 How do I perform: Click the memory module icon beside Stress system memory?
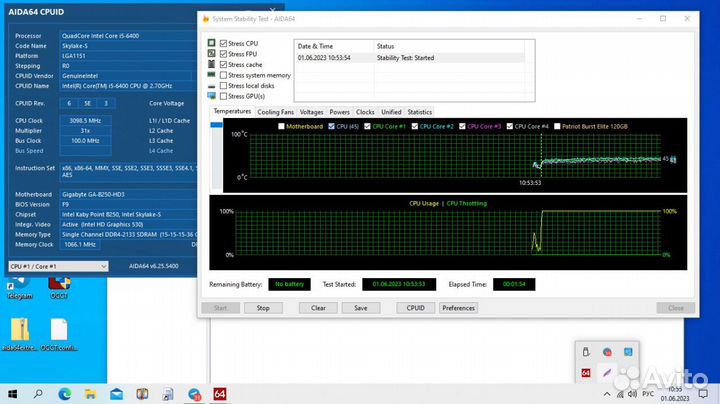pyautogui.click(x=211, y=74)
